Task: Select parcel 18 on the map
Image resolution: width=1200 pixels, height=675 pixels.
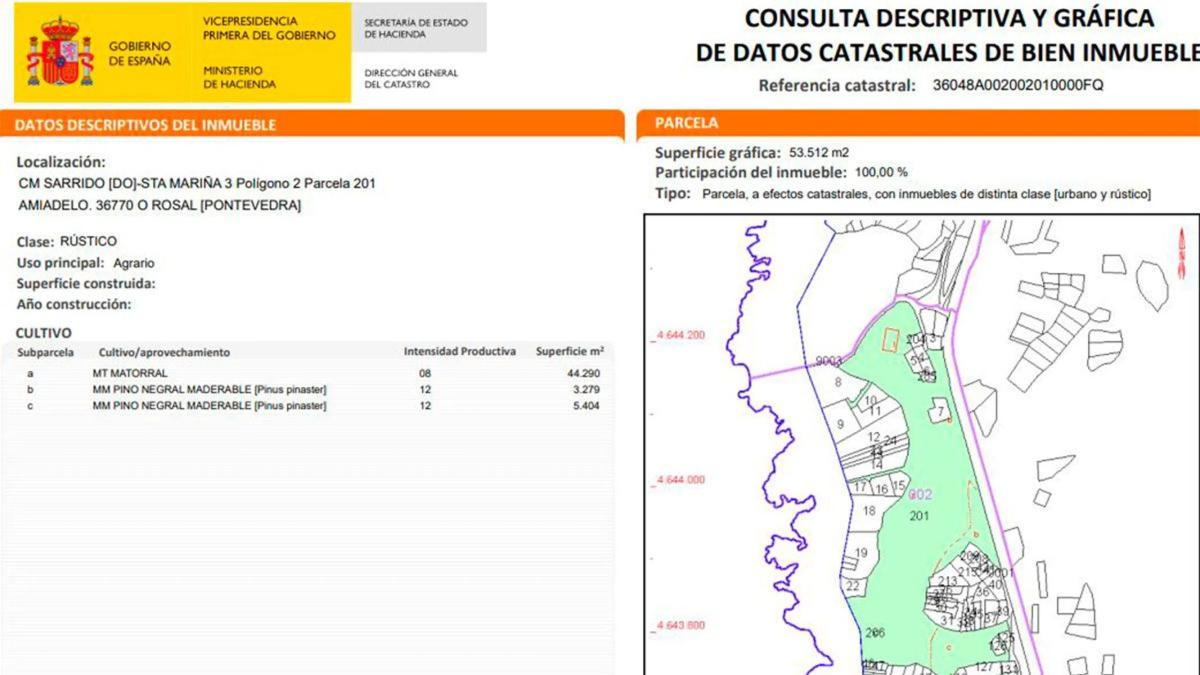Action: coord(869,511)
